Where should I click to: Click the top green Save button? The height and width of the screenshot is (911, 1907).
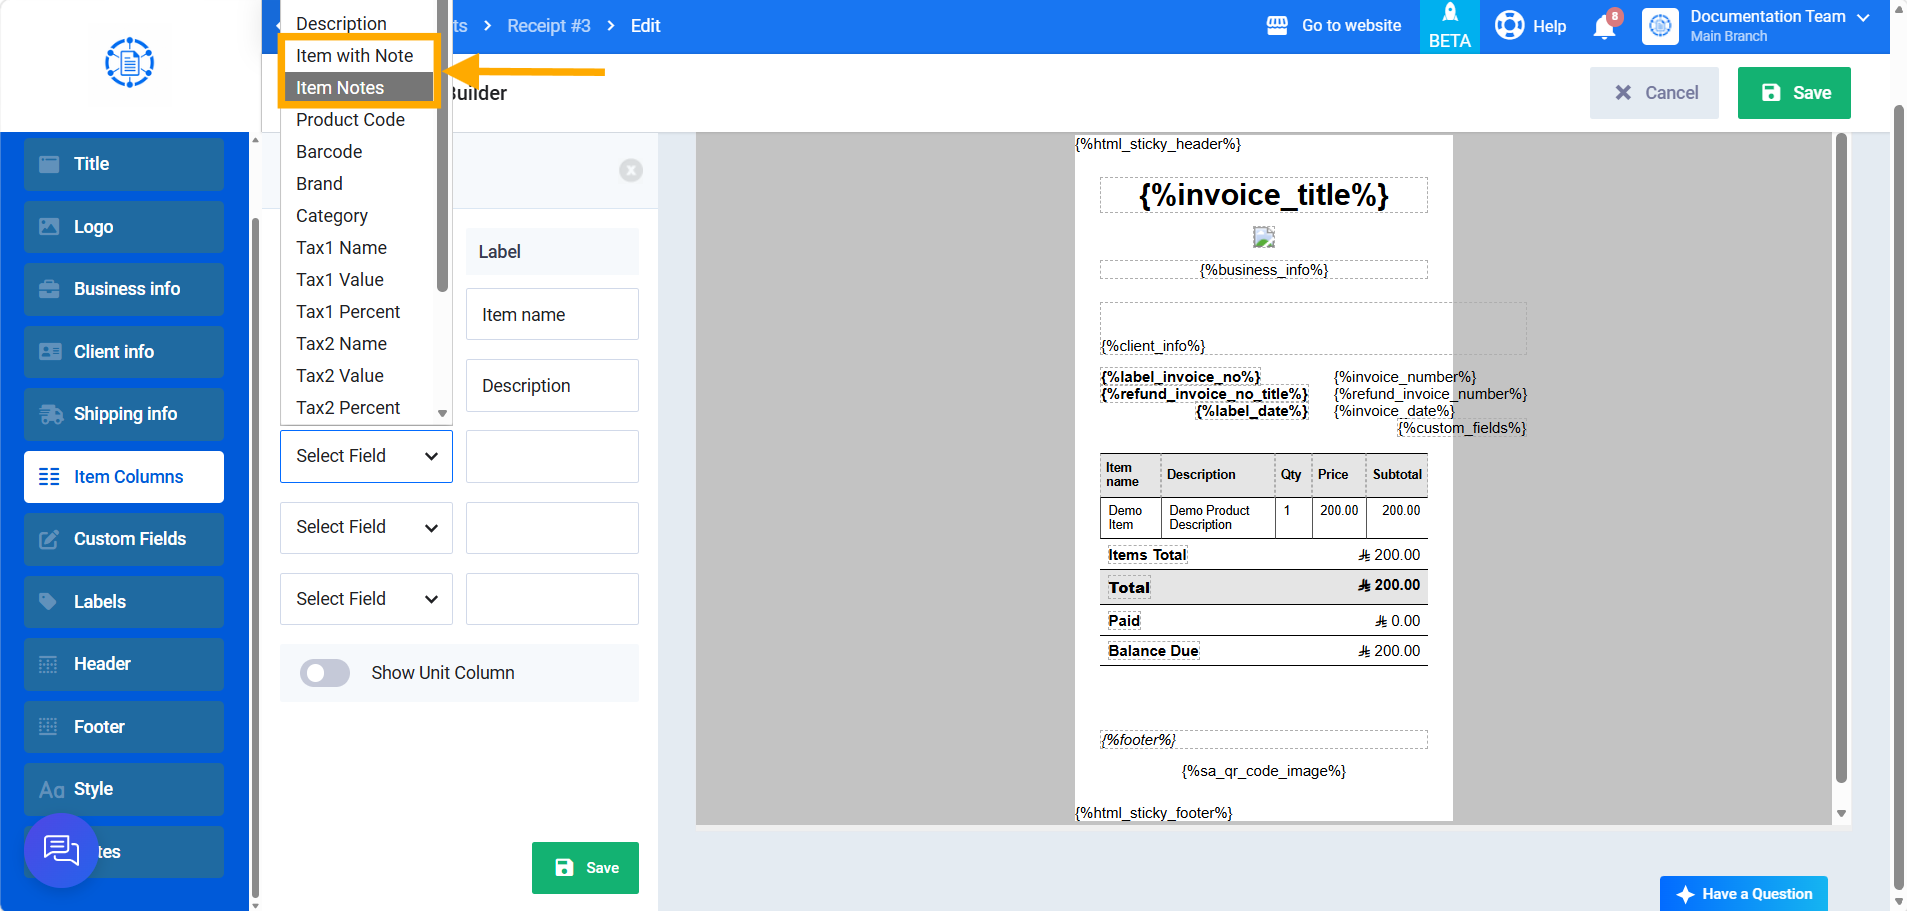pyautogui.click(x=1794, y=93)
